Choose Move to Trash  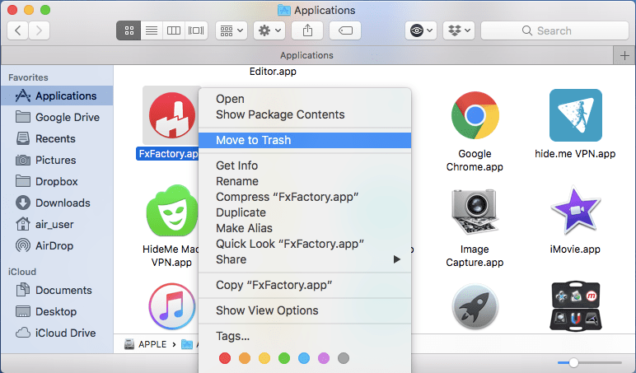click(x=305, y=140)
